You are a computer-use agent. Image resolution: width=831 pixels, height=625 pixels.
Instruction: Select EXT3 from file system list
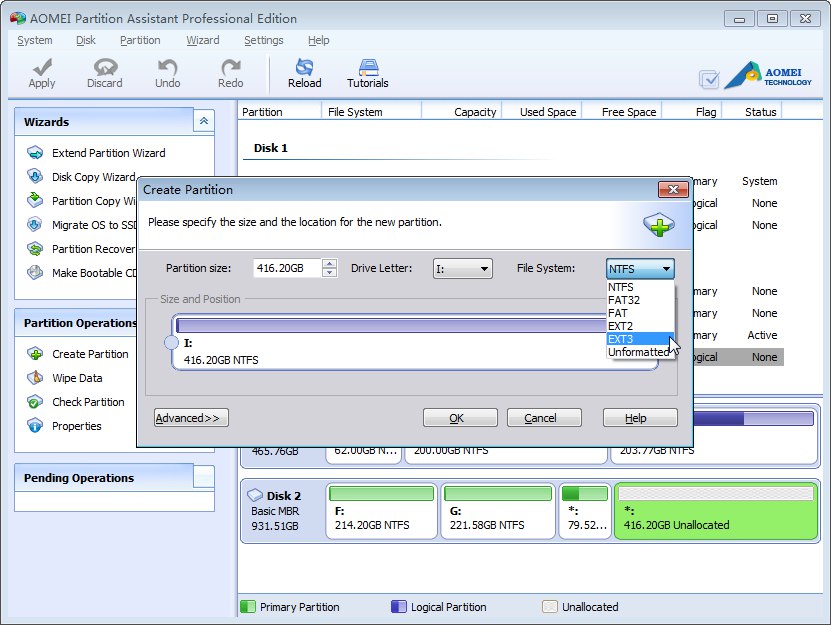point(640,339)
